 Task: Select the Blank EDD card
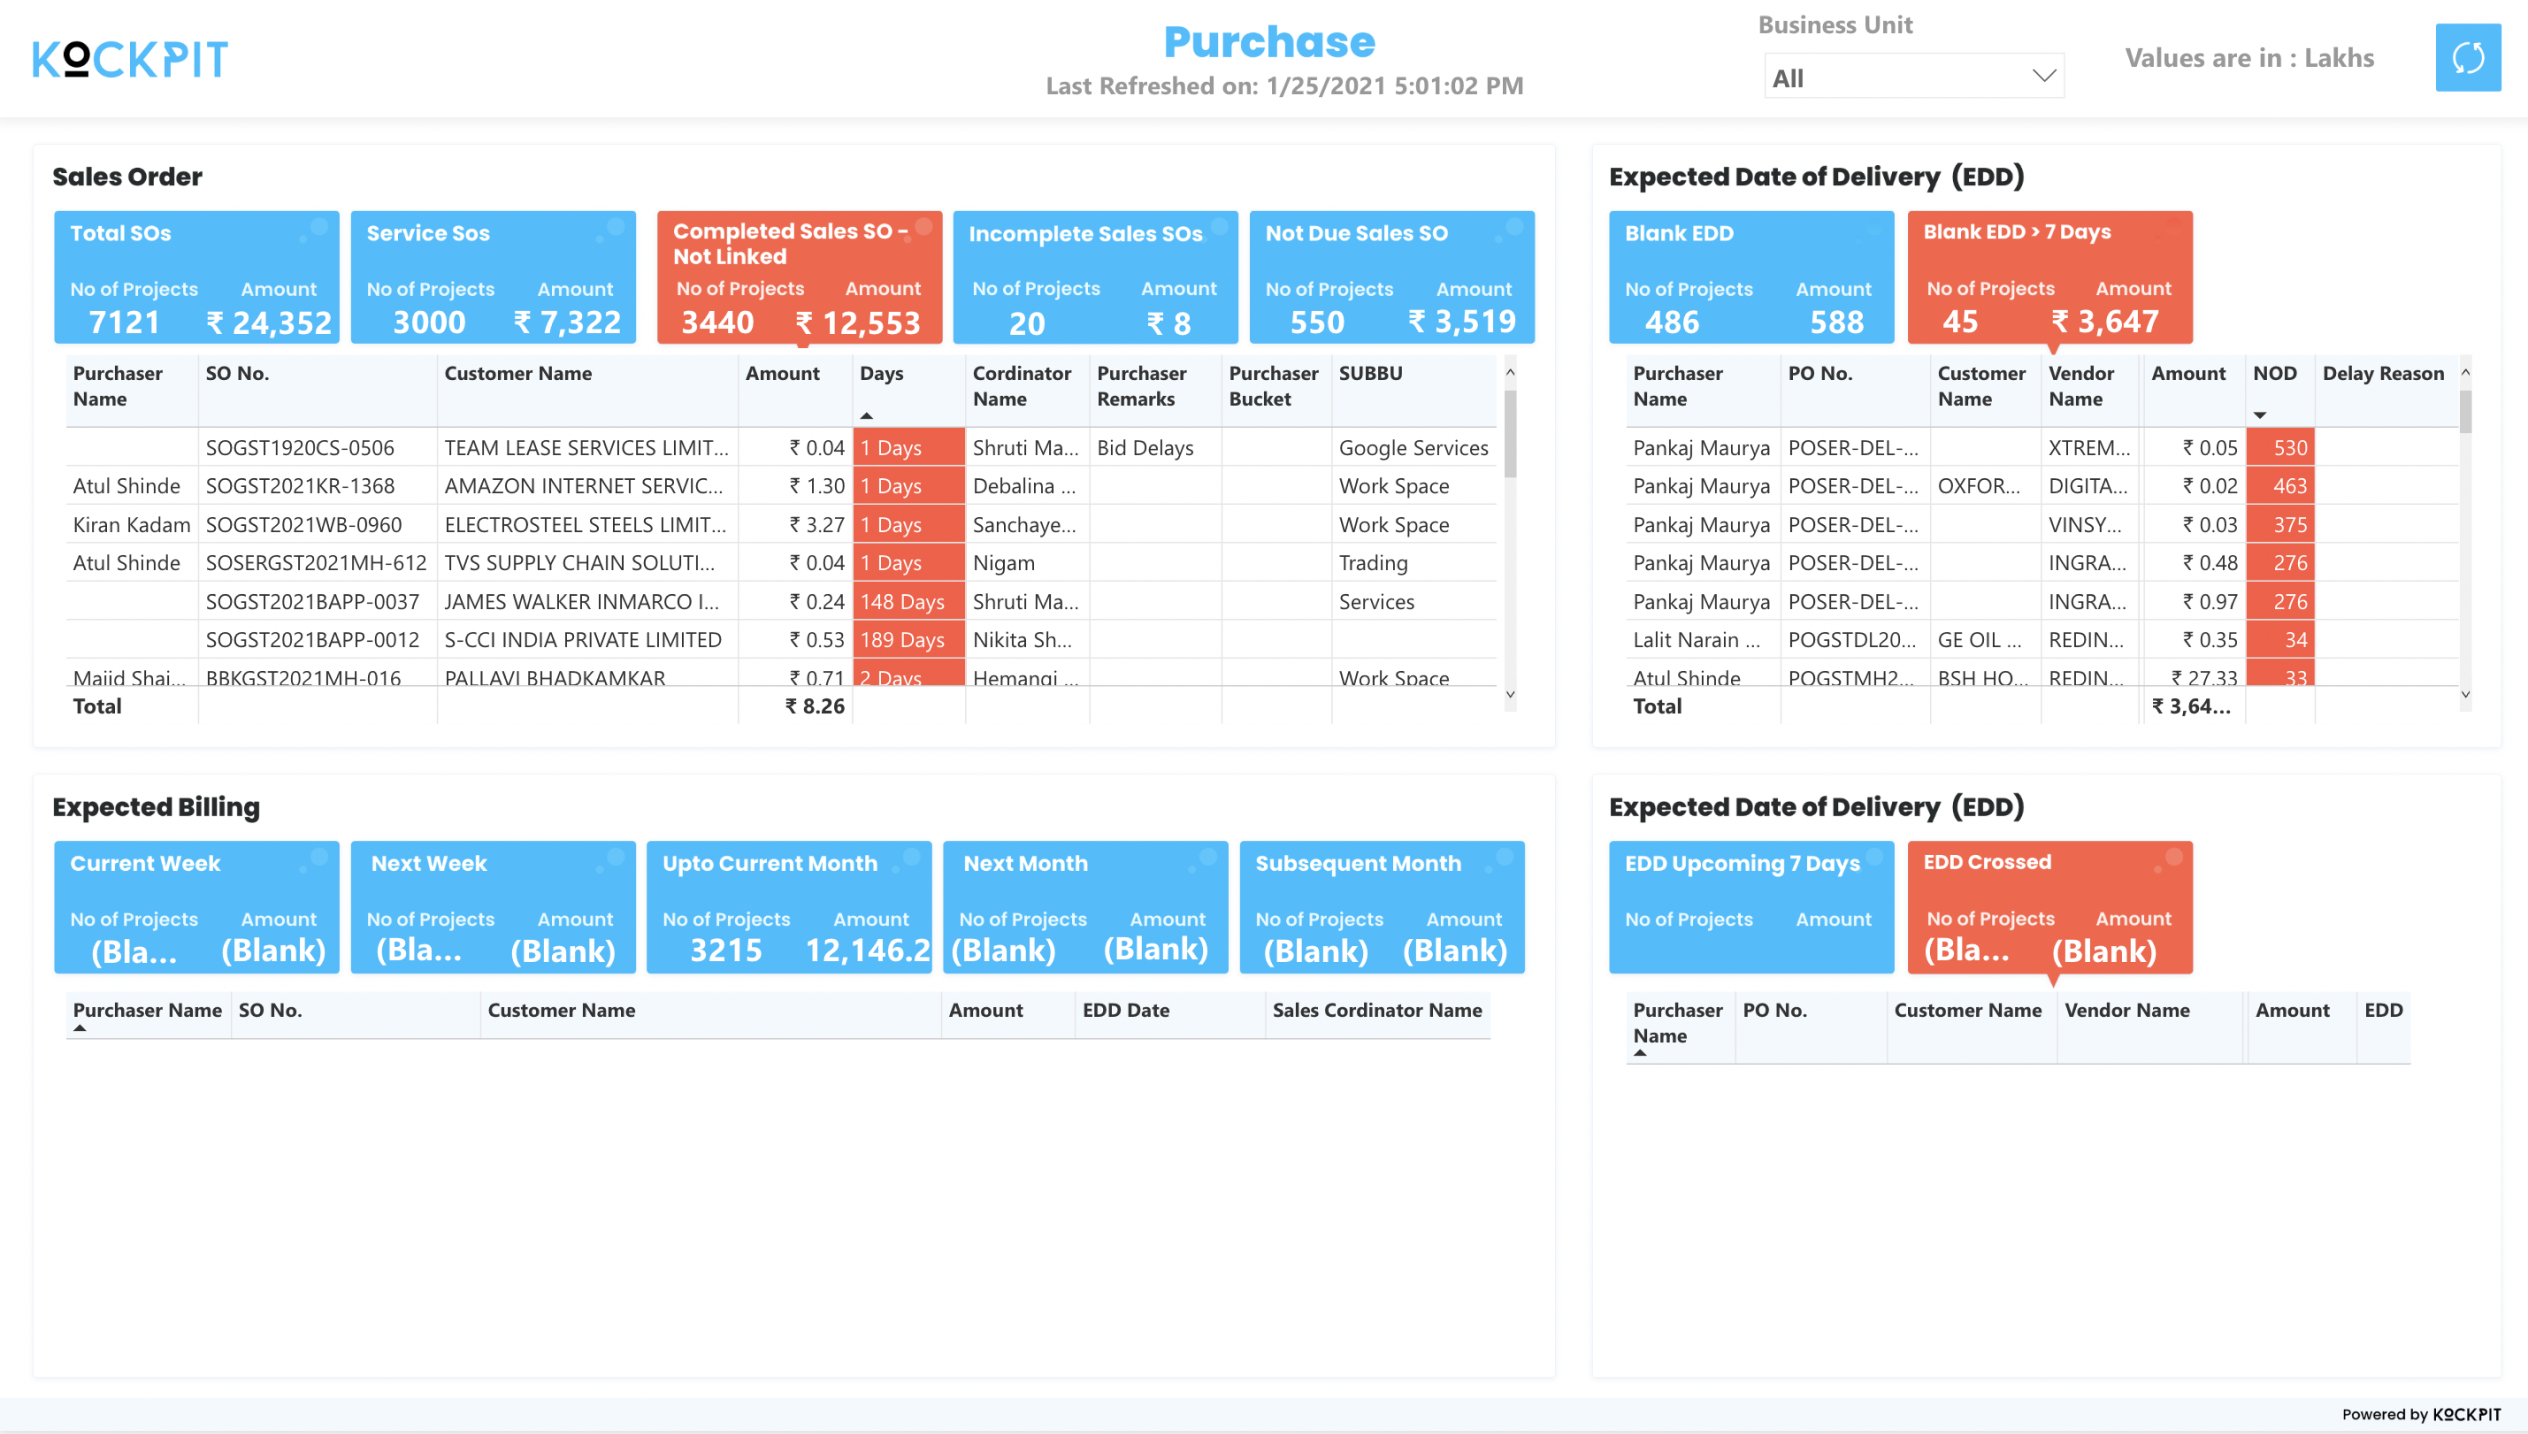(x=1751, y=277)
